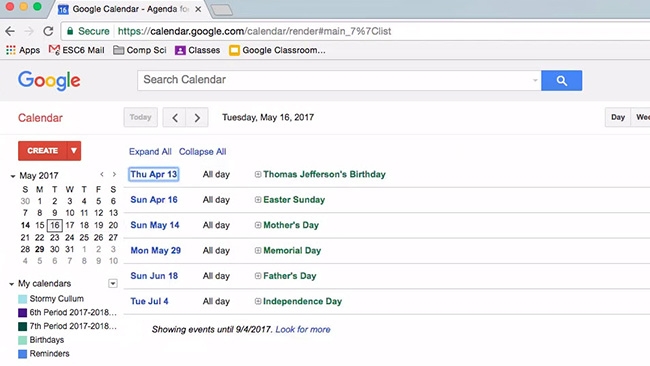The width and height of the screenshot is (650, 366).
Task: Open a new browser tab
Action: pyautogui.click(x=222, y=10)
